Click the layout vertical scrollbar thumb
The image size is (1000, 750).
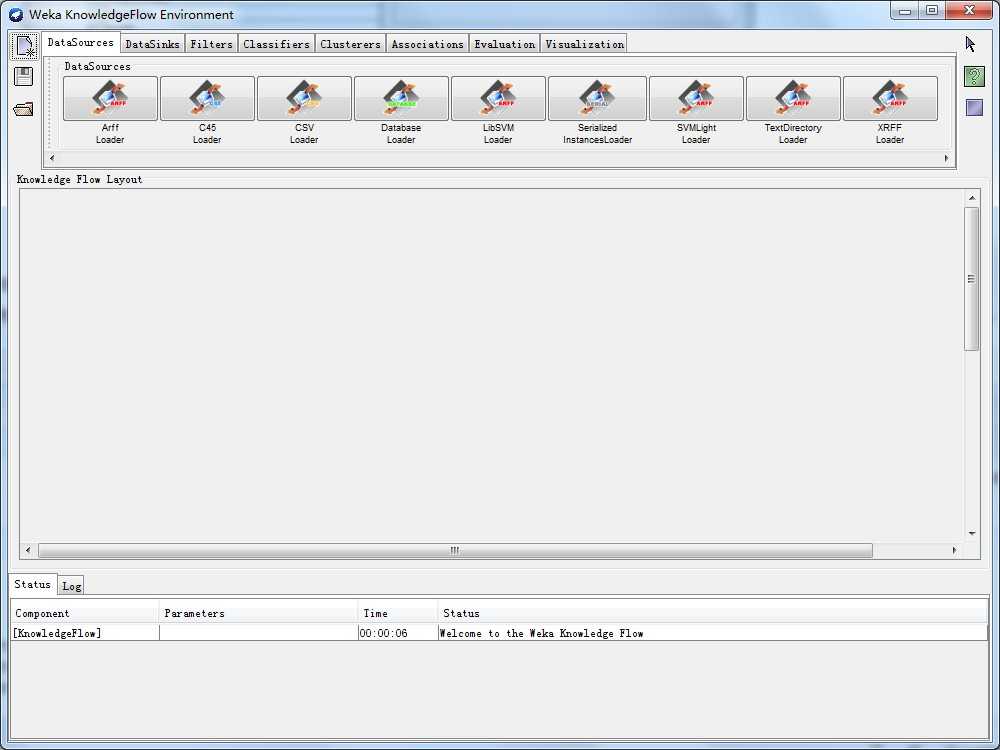click(972, 279)
